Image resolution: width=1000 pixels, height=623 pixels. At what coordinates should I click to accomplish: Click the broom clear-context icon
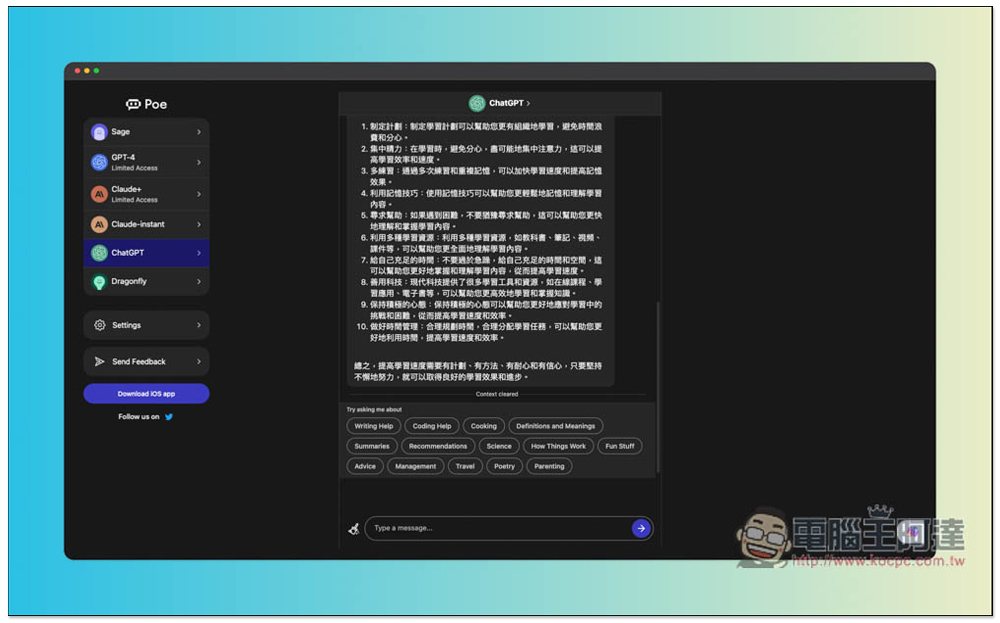(x=353, y=528)
